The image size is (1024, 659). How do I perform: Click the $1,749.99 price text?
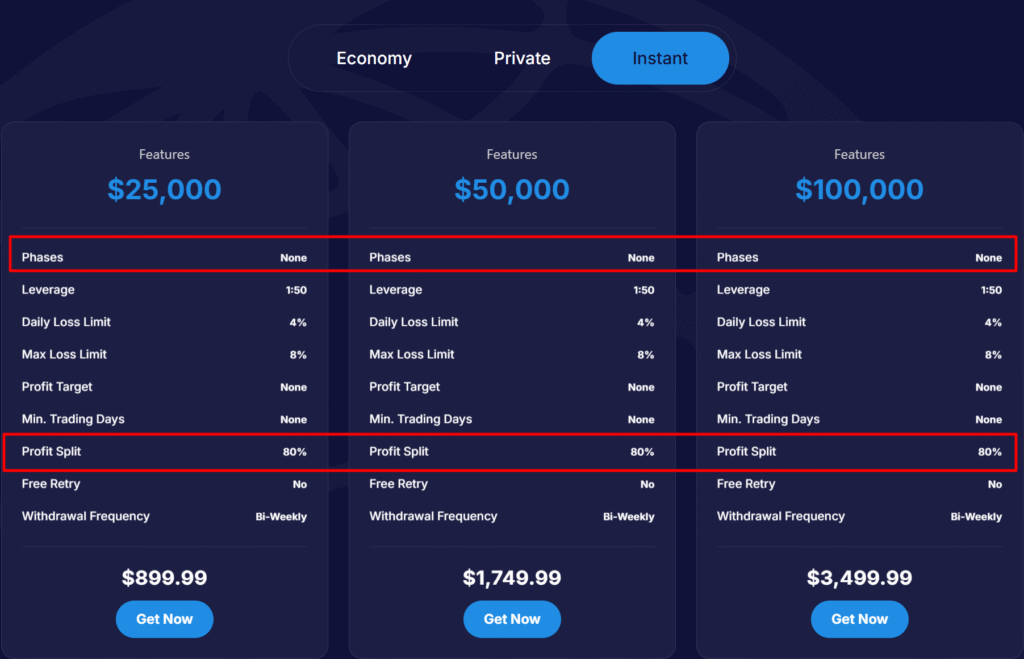512,577
